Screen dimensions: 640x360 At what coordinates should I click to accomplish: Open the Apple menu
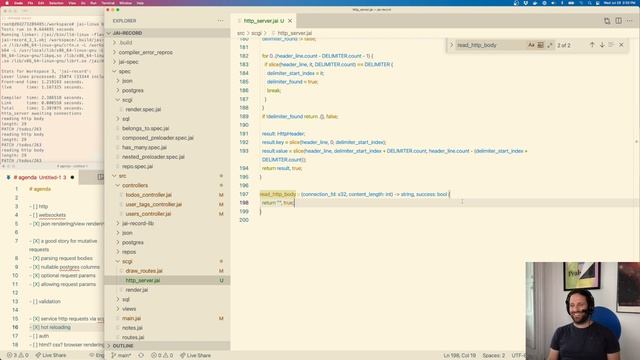tap(7, 3)
